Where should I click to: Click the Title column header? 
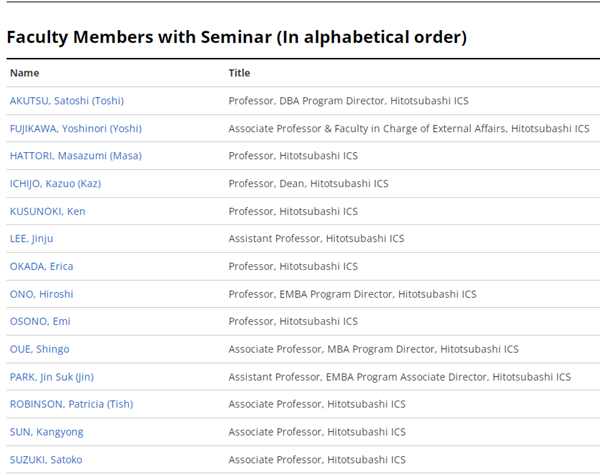click(240, 73)
